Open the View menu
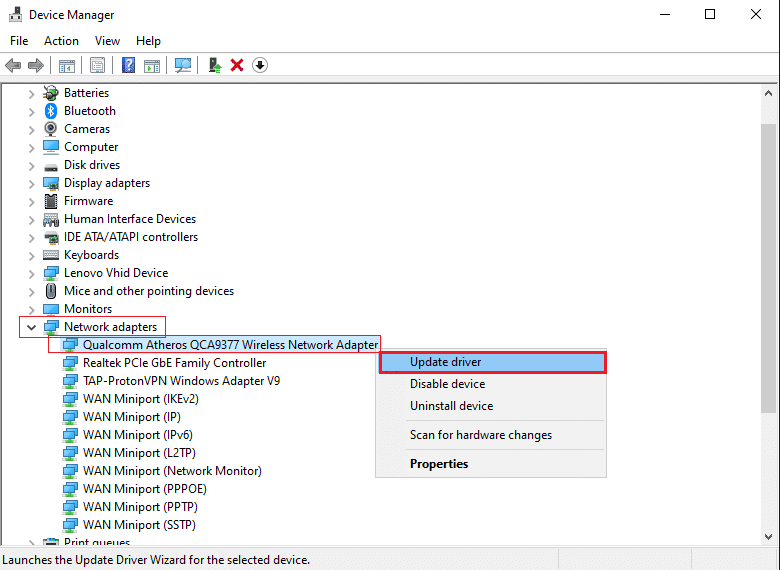This screenshot has height=570, width=780. (107, 41)
